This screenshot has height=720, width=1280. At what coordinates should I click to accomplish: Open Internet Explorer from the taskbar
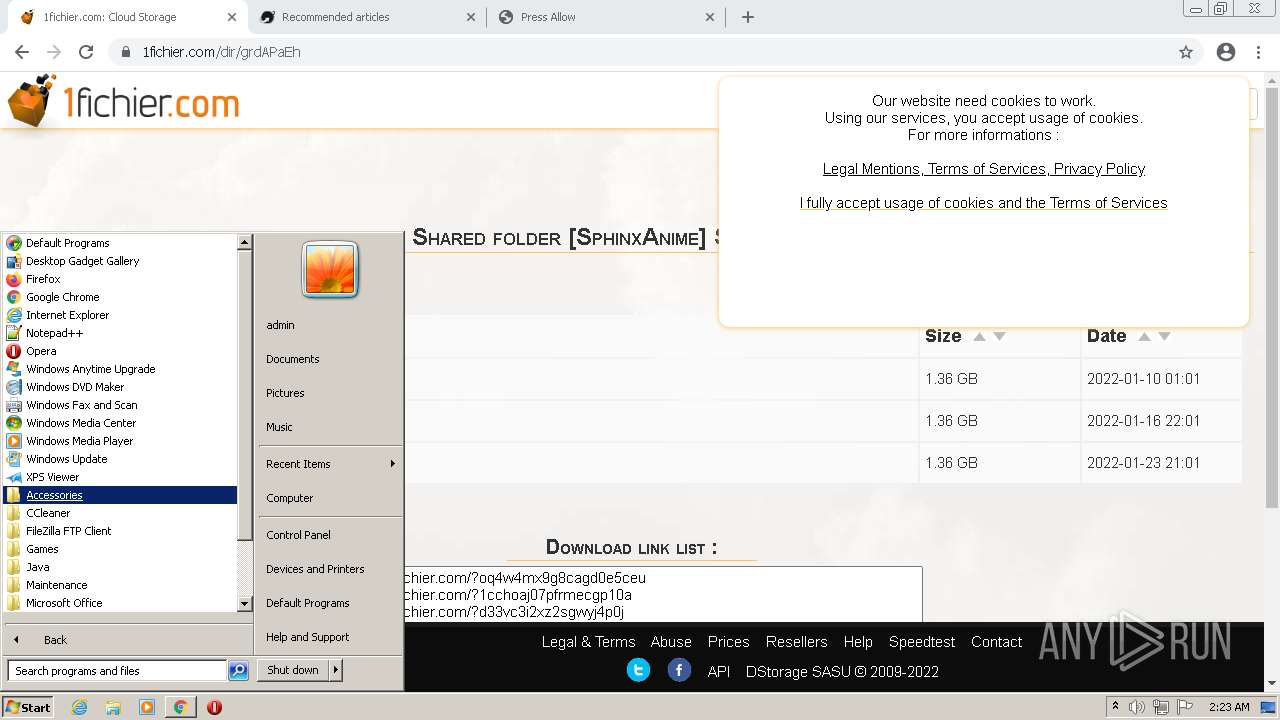[80, 707]
